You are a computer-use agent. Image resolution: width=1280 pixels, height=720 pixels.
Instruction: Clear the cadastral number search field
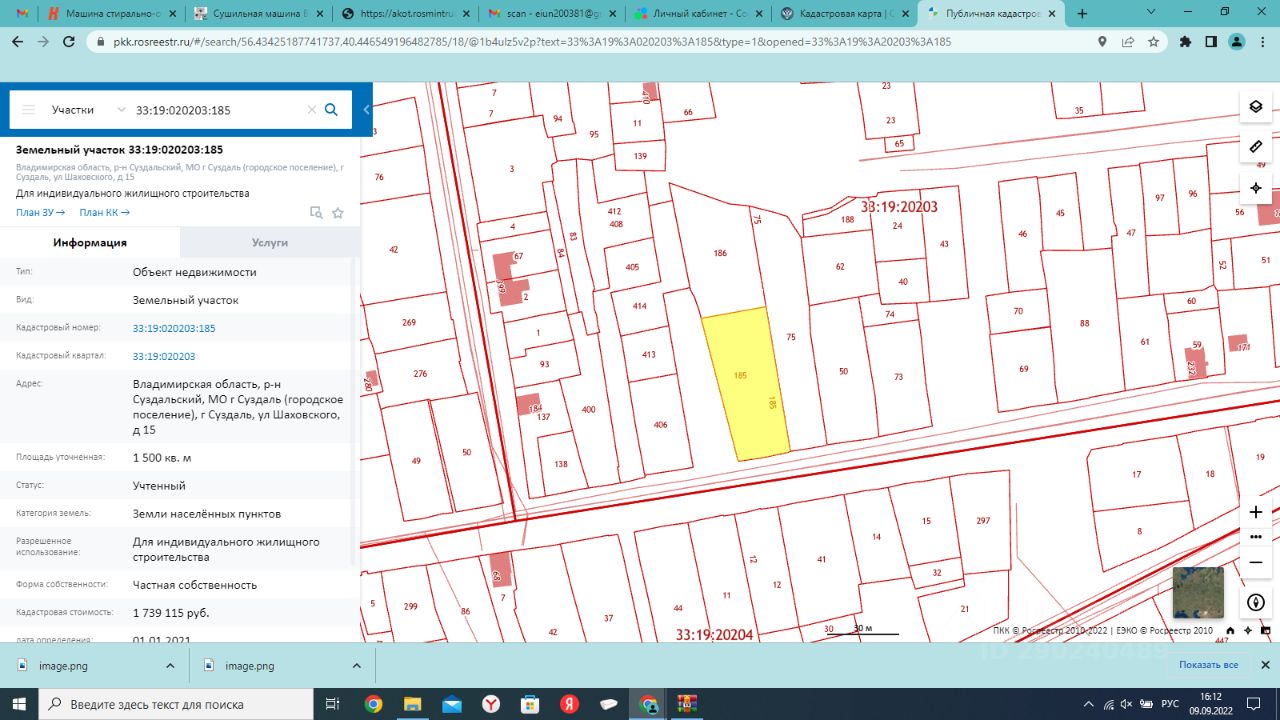coord(311,110)
